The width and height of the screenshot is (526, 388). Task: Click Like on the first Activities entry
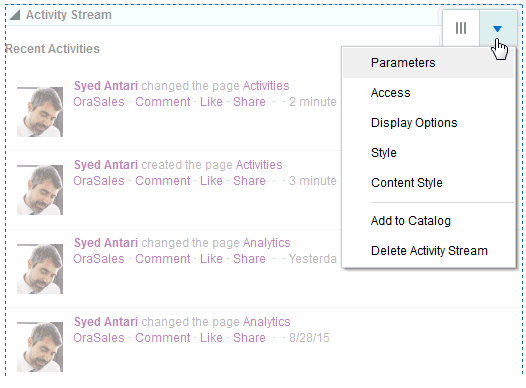(211, 102)
